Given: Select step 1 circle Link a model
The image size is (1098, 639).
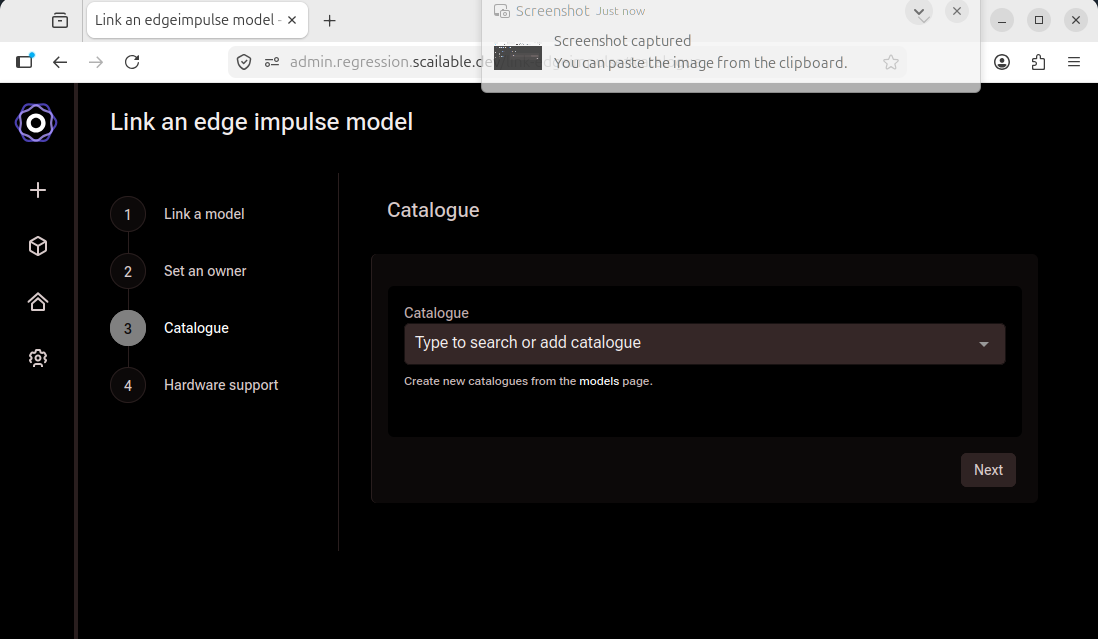Looking at the screenshot, I should pos(127,214).
